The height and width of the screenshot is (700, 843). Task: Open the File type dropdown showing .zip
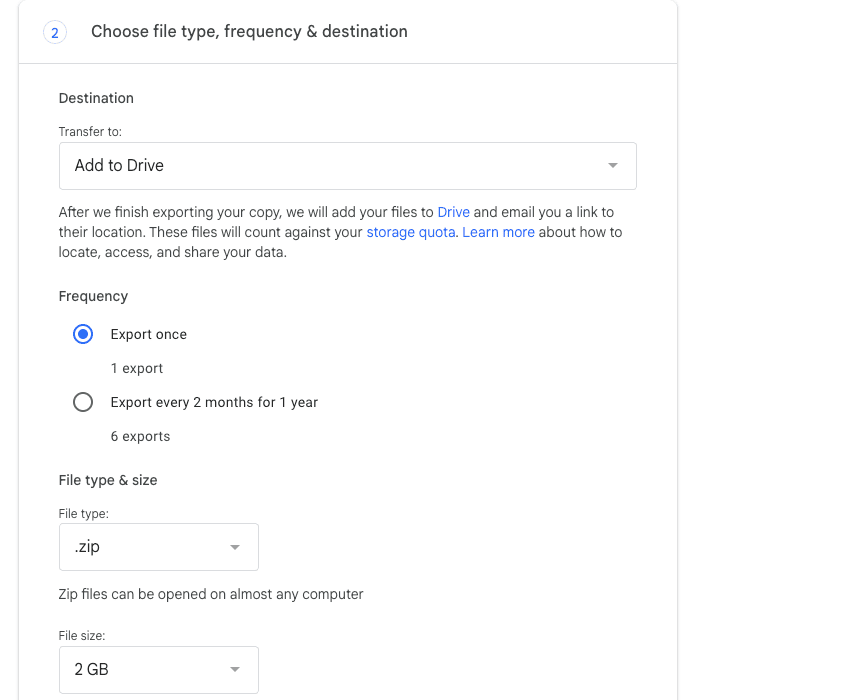159,547
